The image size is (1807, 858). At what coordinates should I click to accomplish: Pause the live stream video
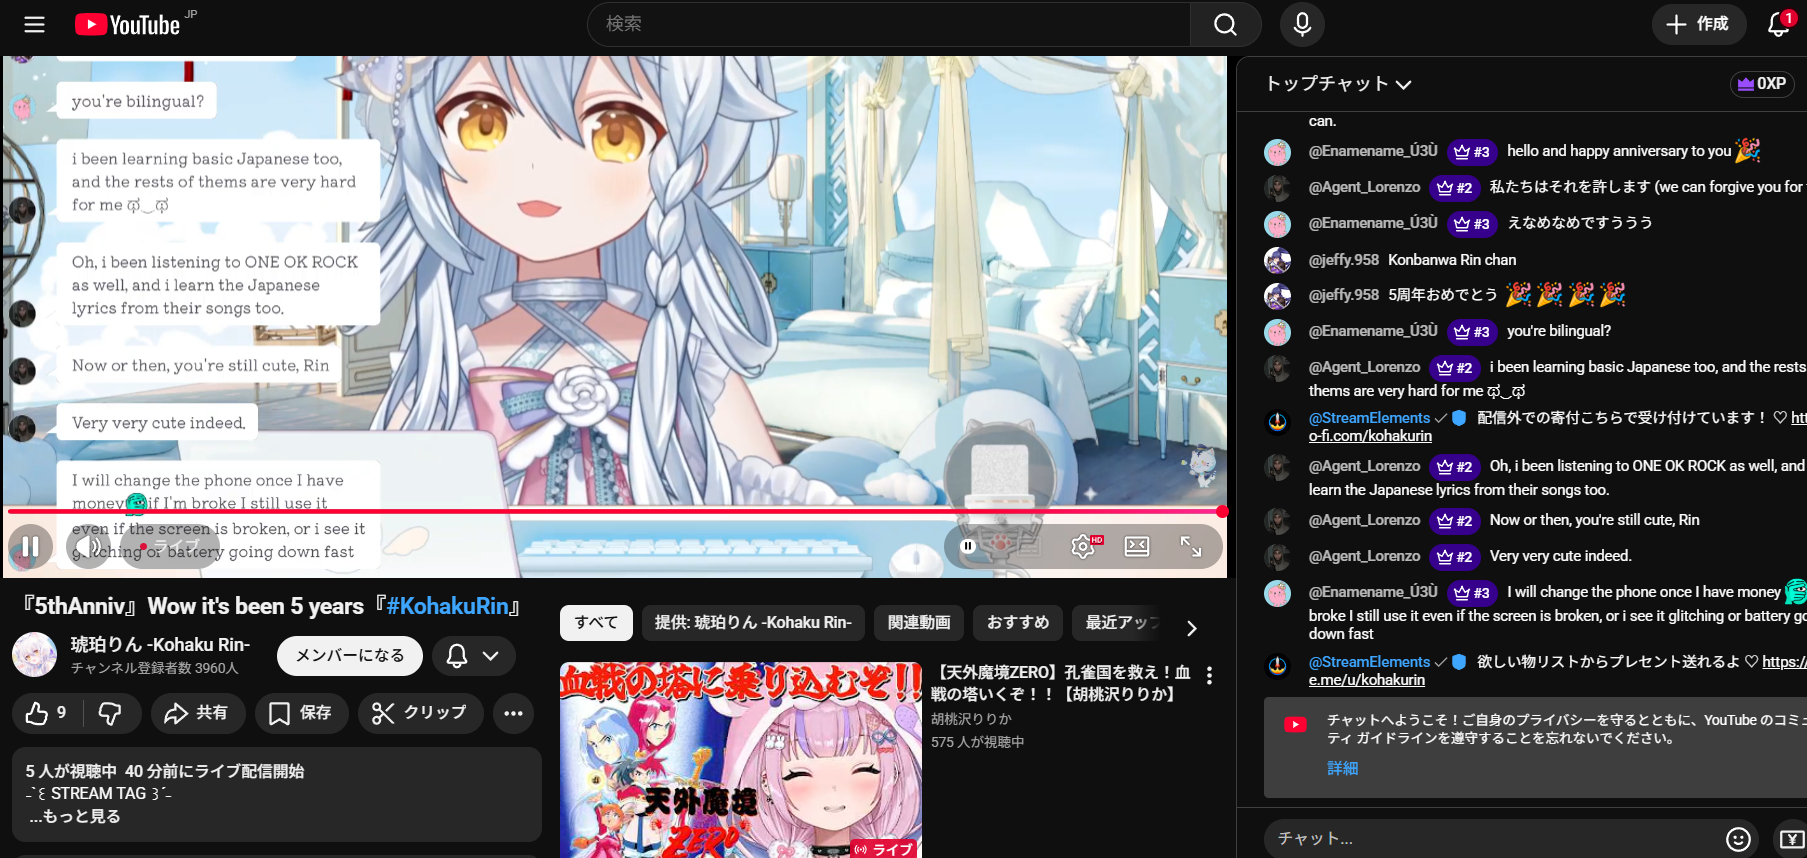pos(31,547)
